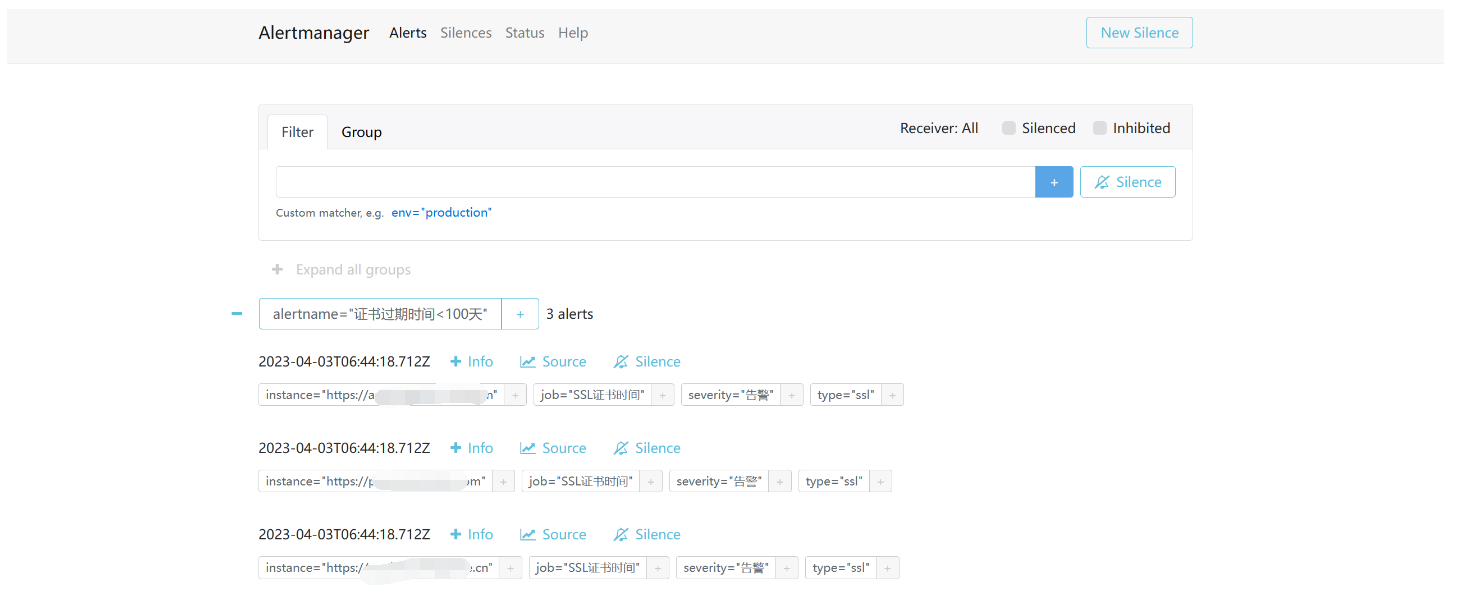This screenshot has width=1472, height=599.
Task: Click the instance="https://p… label text
Action: coord(376,481)
